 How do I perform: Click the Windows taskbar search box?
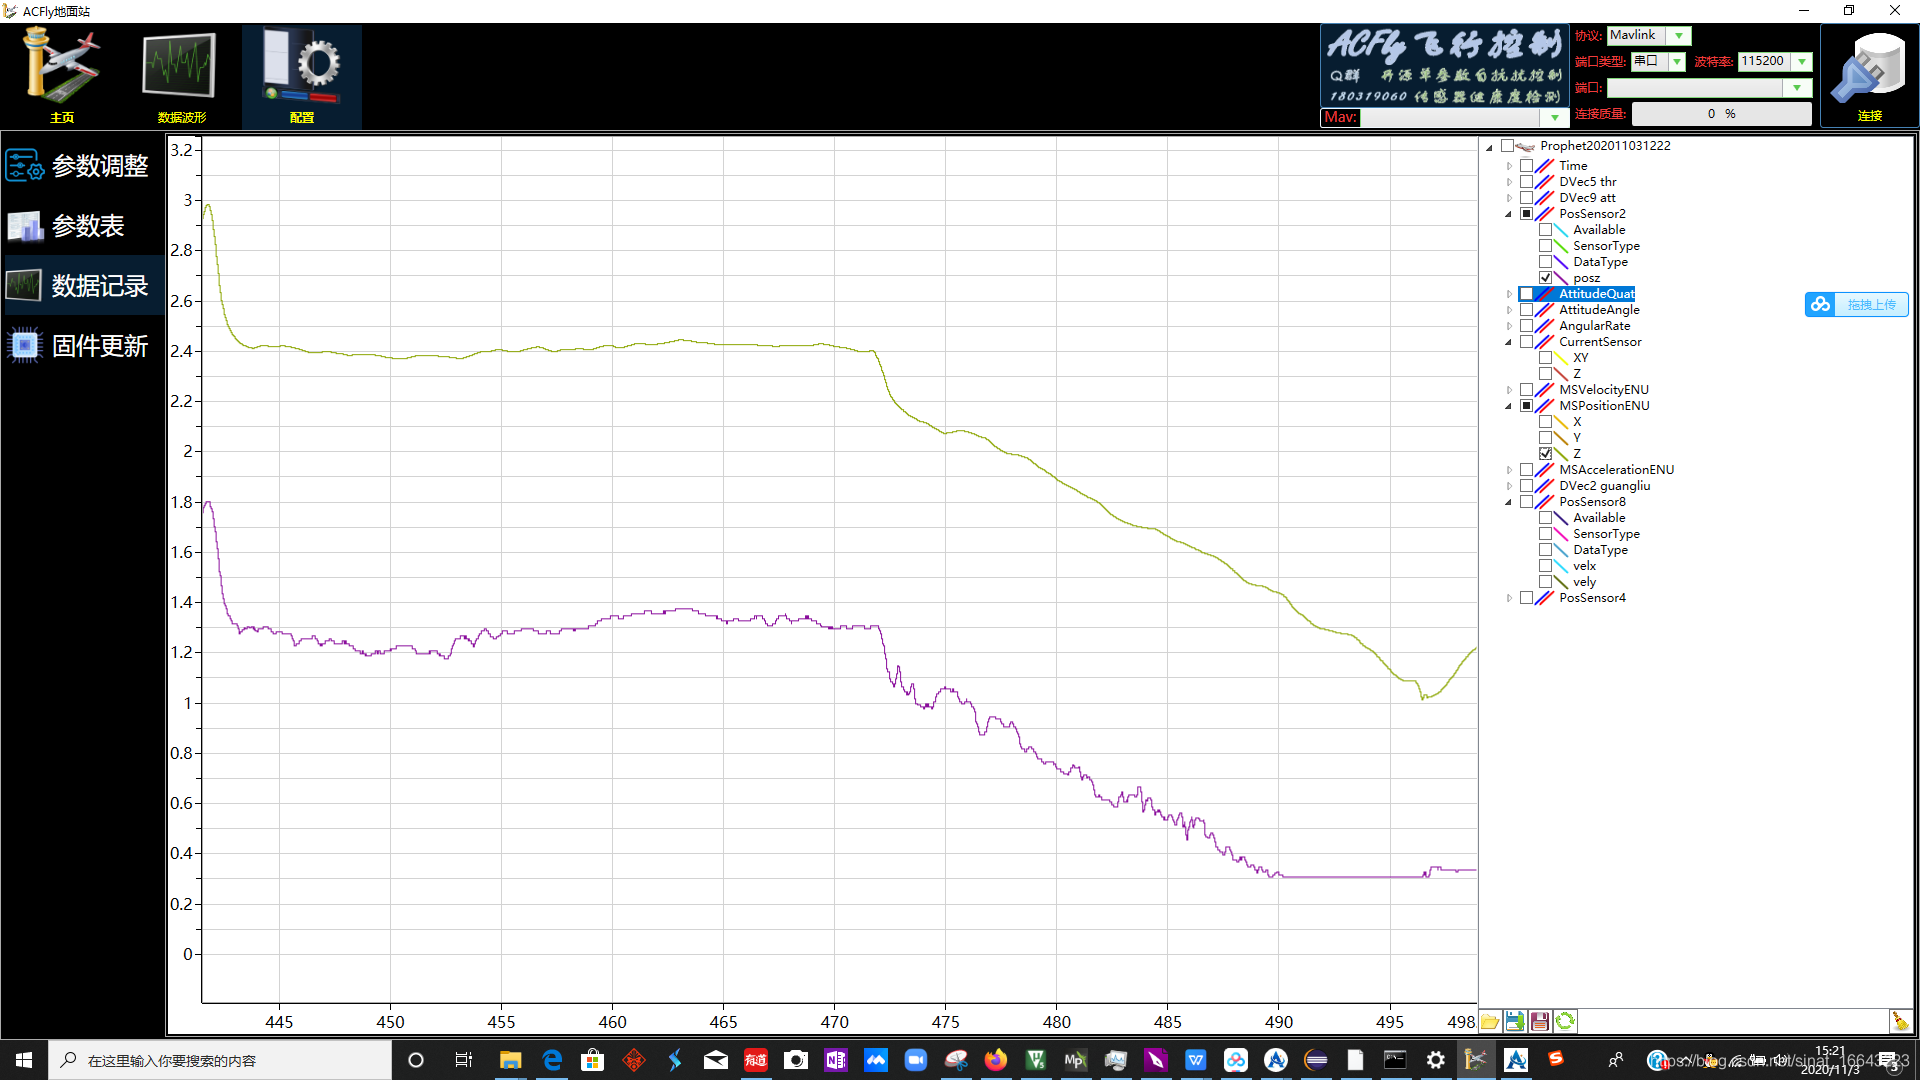coord(220,1060)
